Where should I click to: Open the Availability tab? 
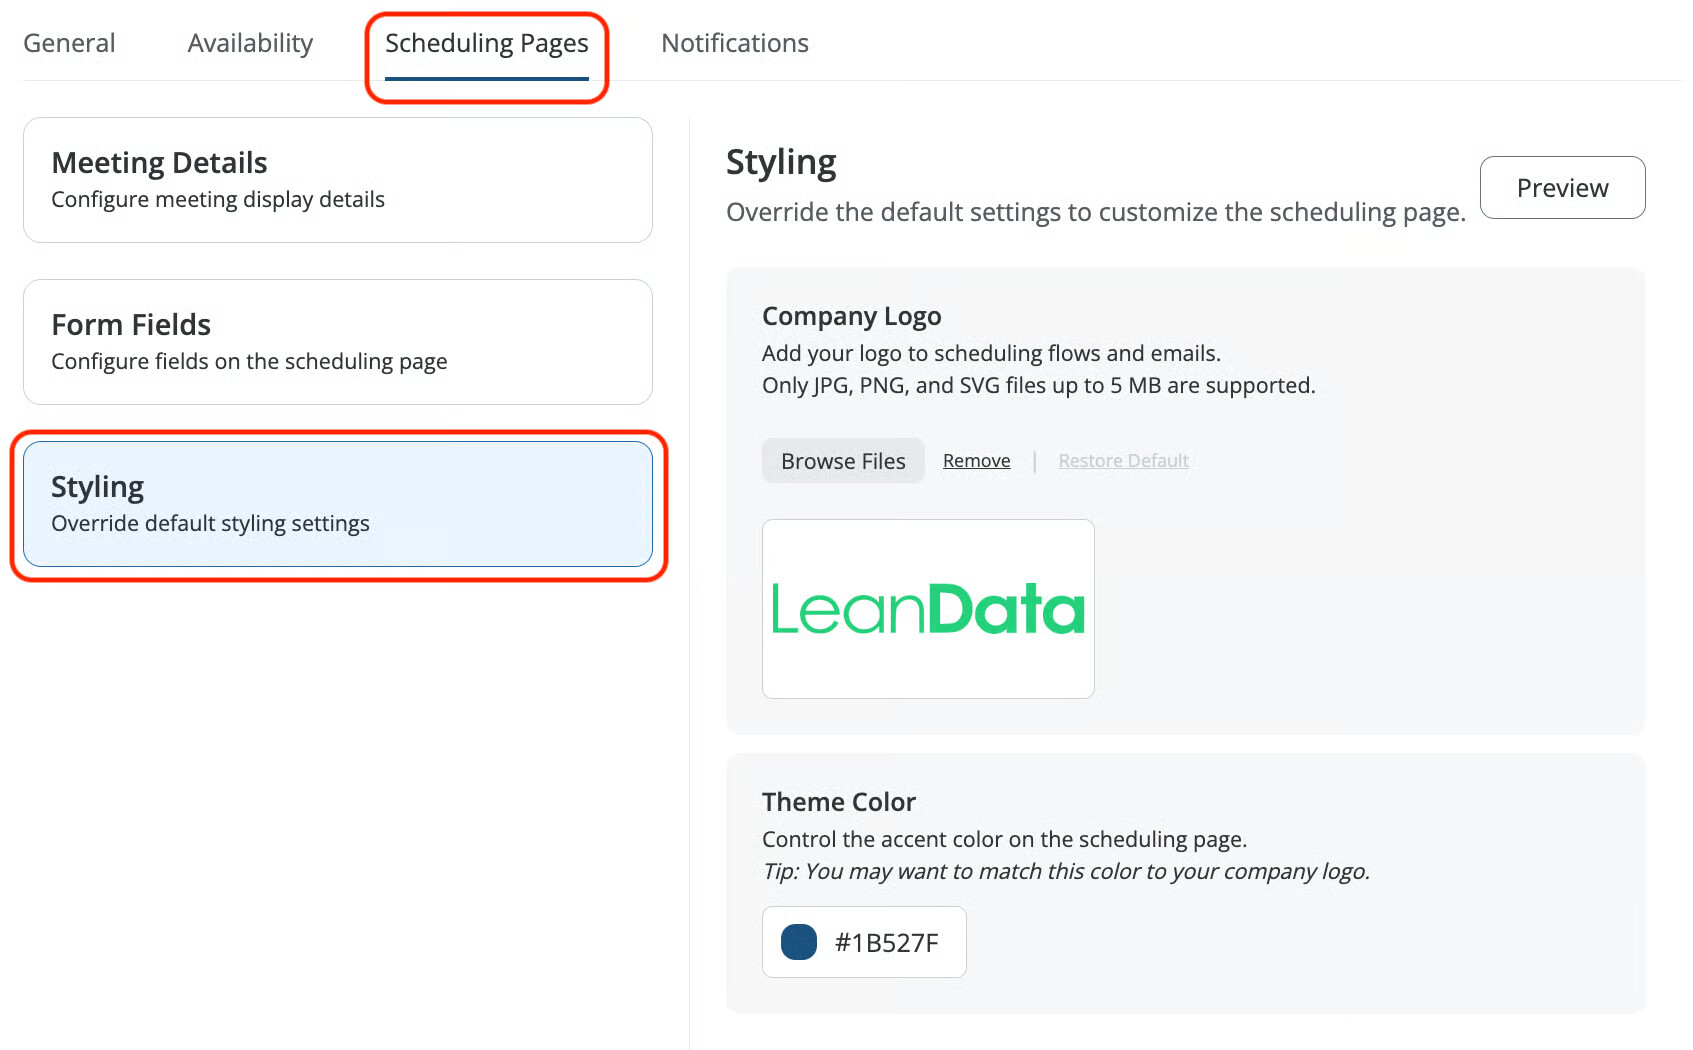[250, 43]
